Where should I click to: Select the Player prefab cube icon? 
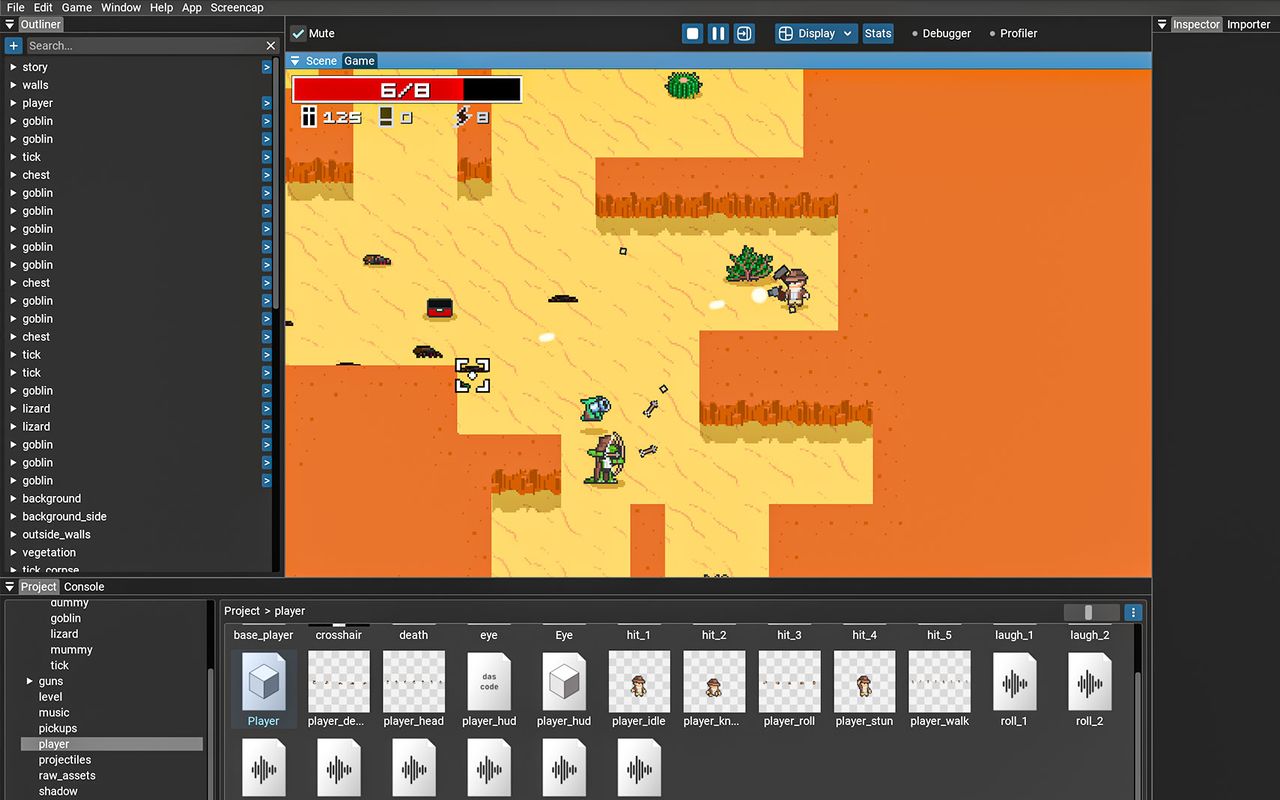point(264,682)
